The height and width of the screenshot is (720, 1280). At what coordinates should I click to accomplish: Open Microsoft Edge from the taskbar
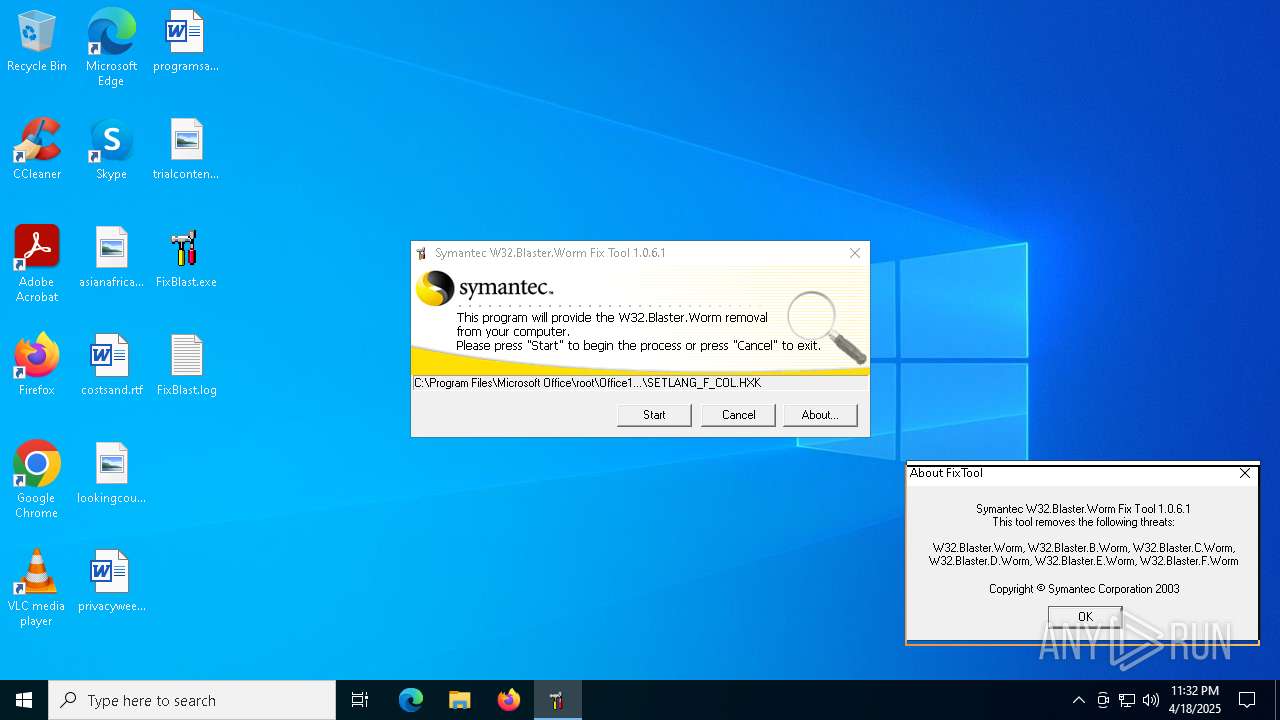coord(410,700)
